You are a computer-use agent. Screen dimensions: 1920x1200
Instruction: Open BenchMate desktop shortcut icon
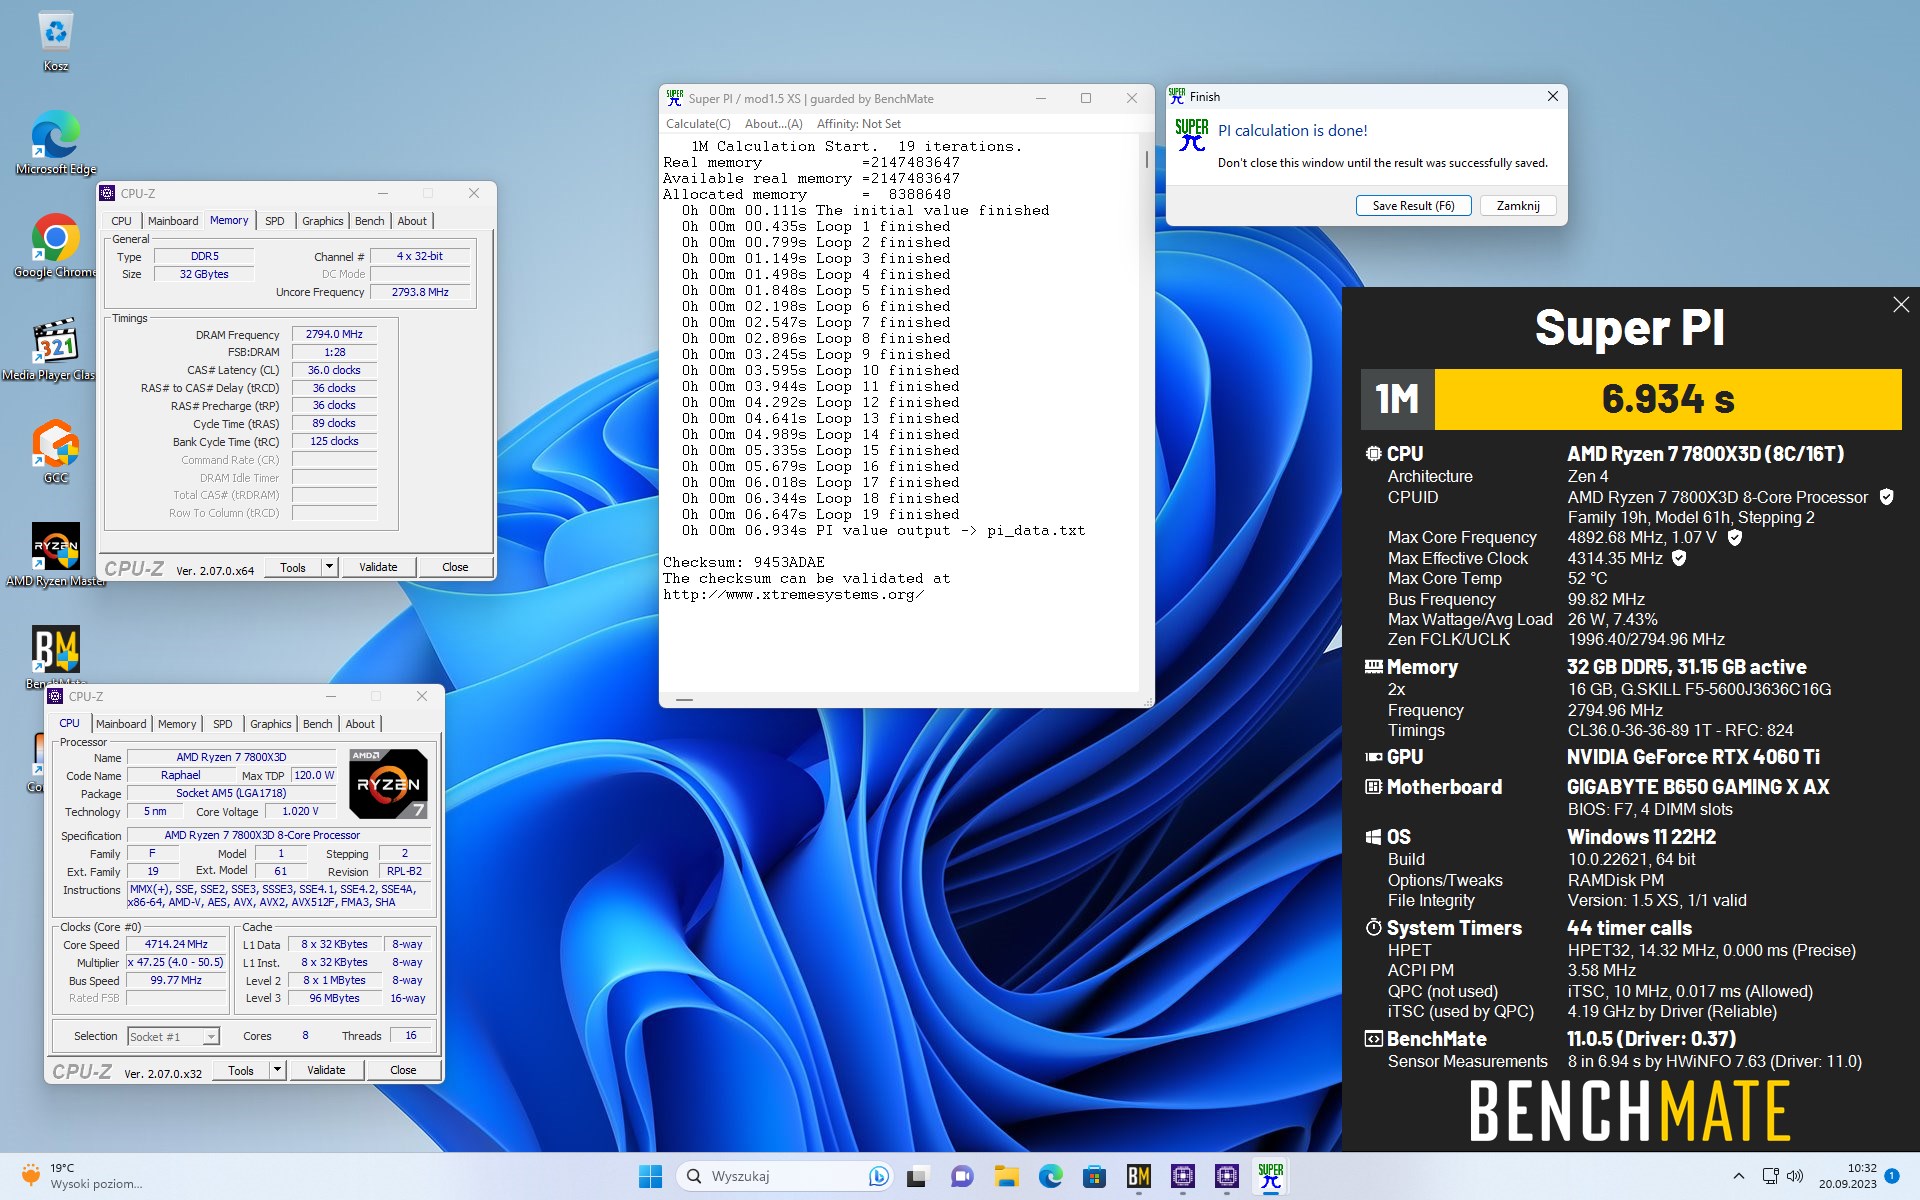click(56, 652)
